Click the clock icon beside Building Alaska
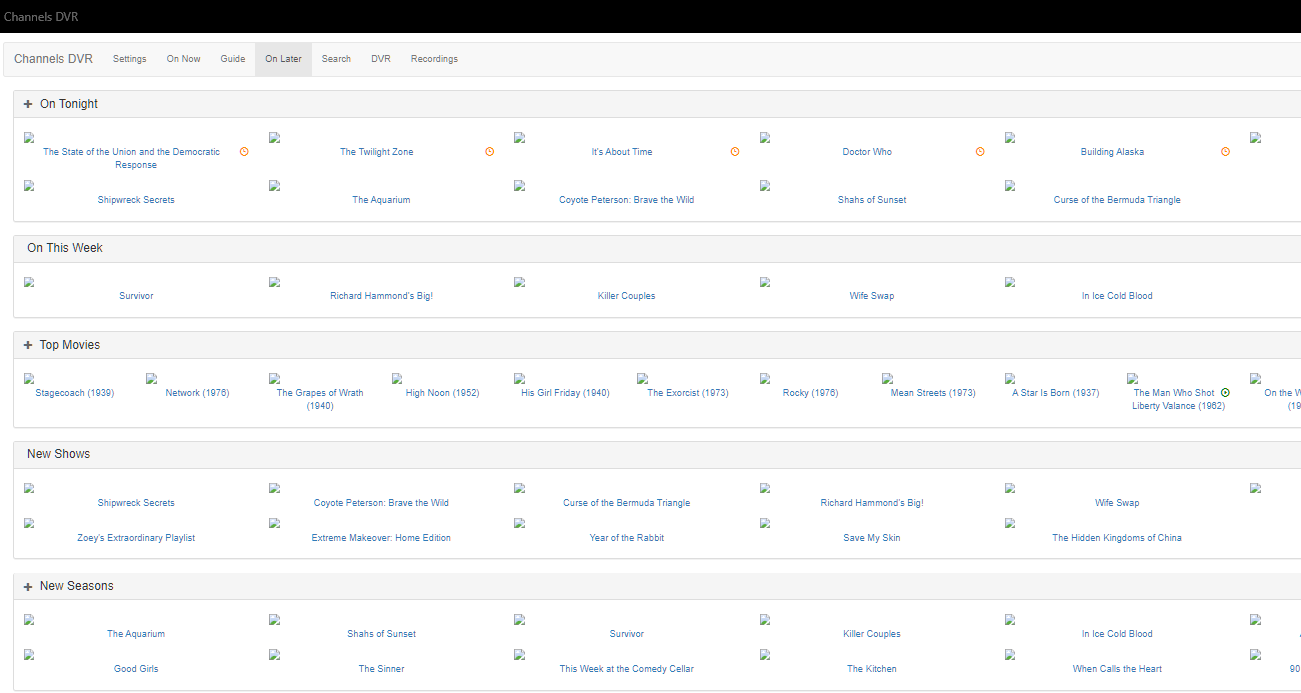 coord(1225,152)
